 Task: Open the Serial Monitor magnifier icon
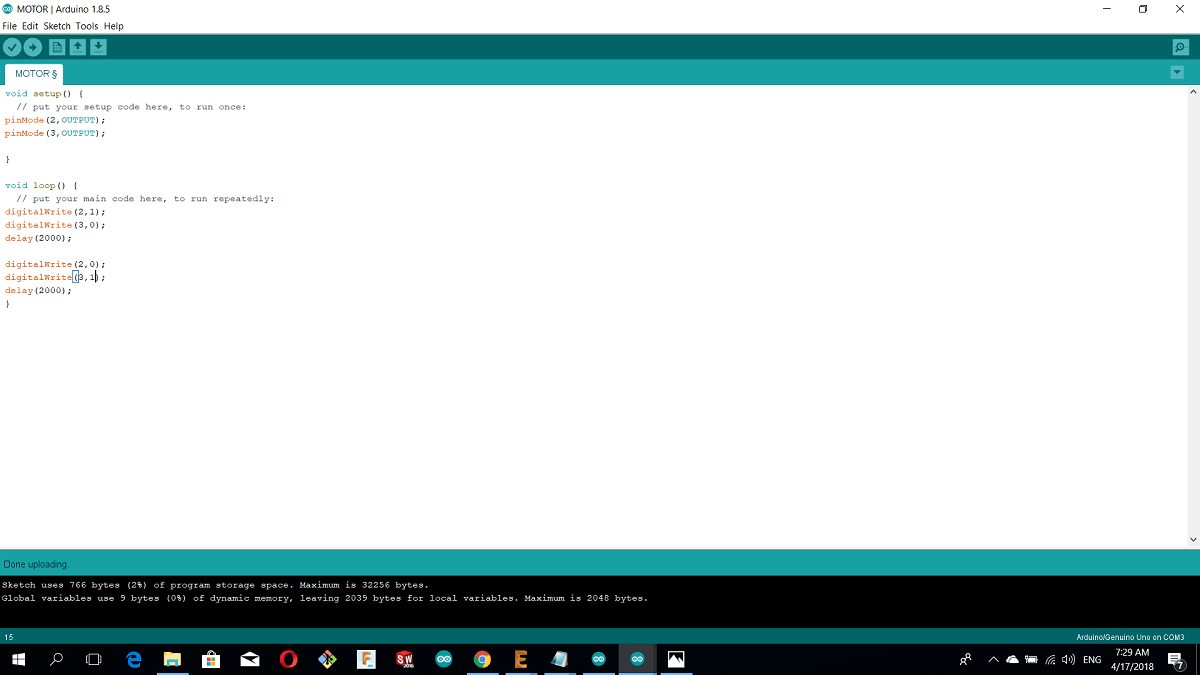[1180, 47]
